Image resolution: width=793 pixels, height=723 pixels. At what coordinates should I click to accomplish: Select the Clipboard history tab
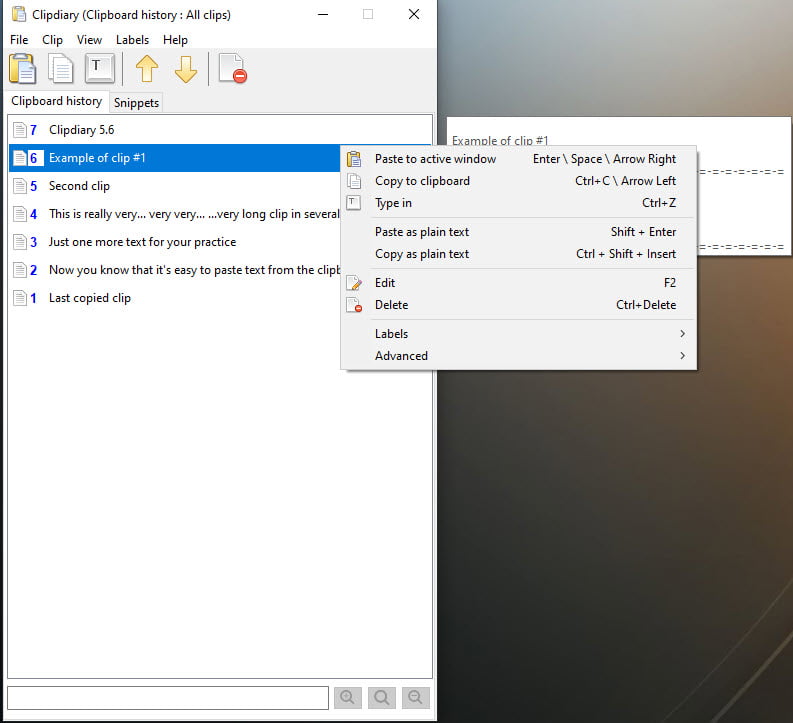pos(57,101)
